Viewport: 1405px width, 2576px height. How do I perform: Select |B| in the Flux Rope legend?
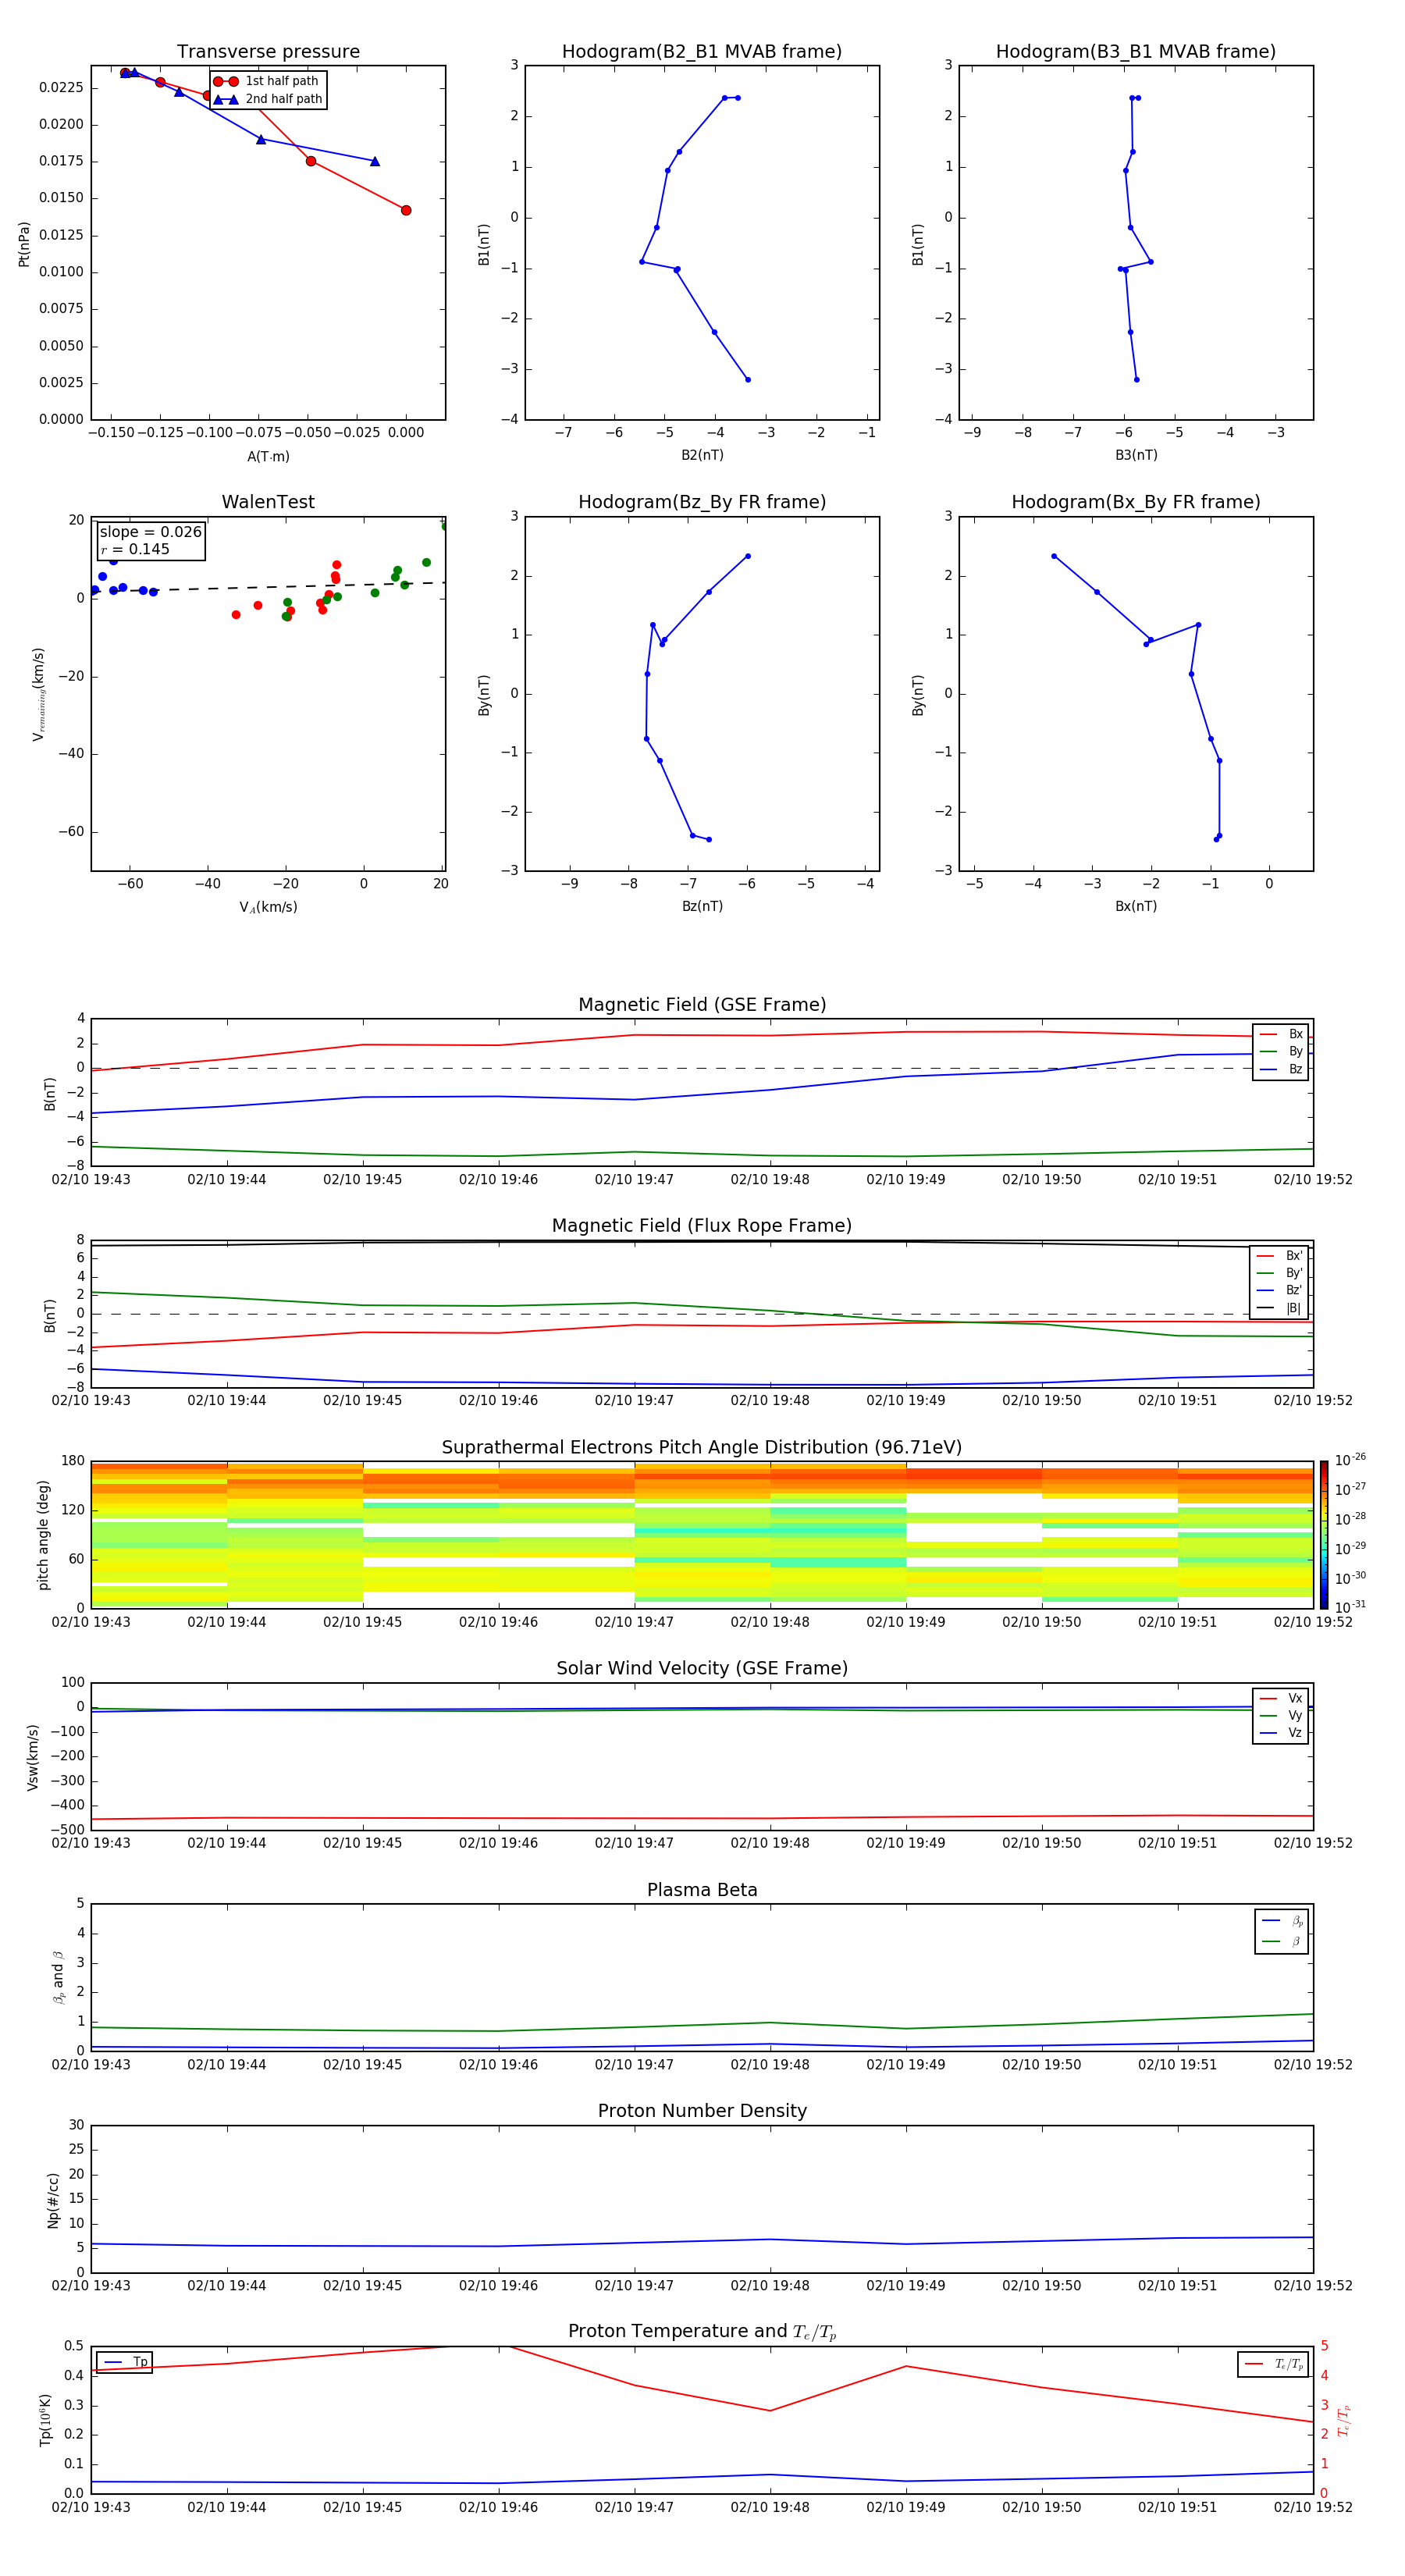pos(1280,1308)
